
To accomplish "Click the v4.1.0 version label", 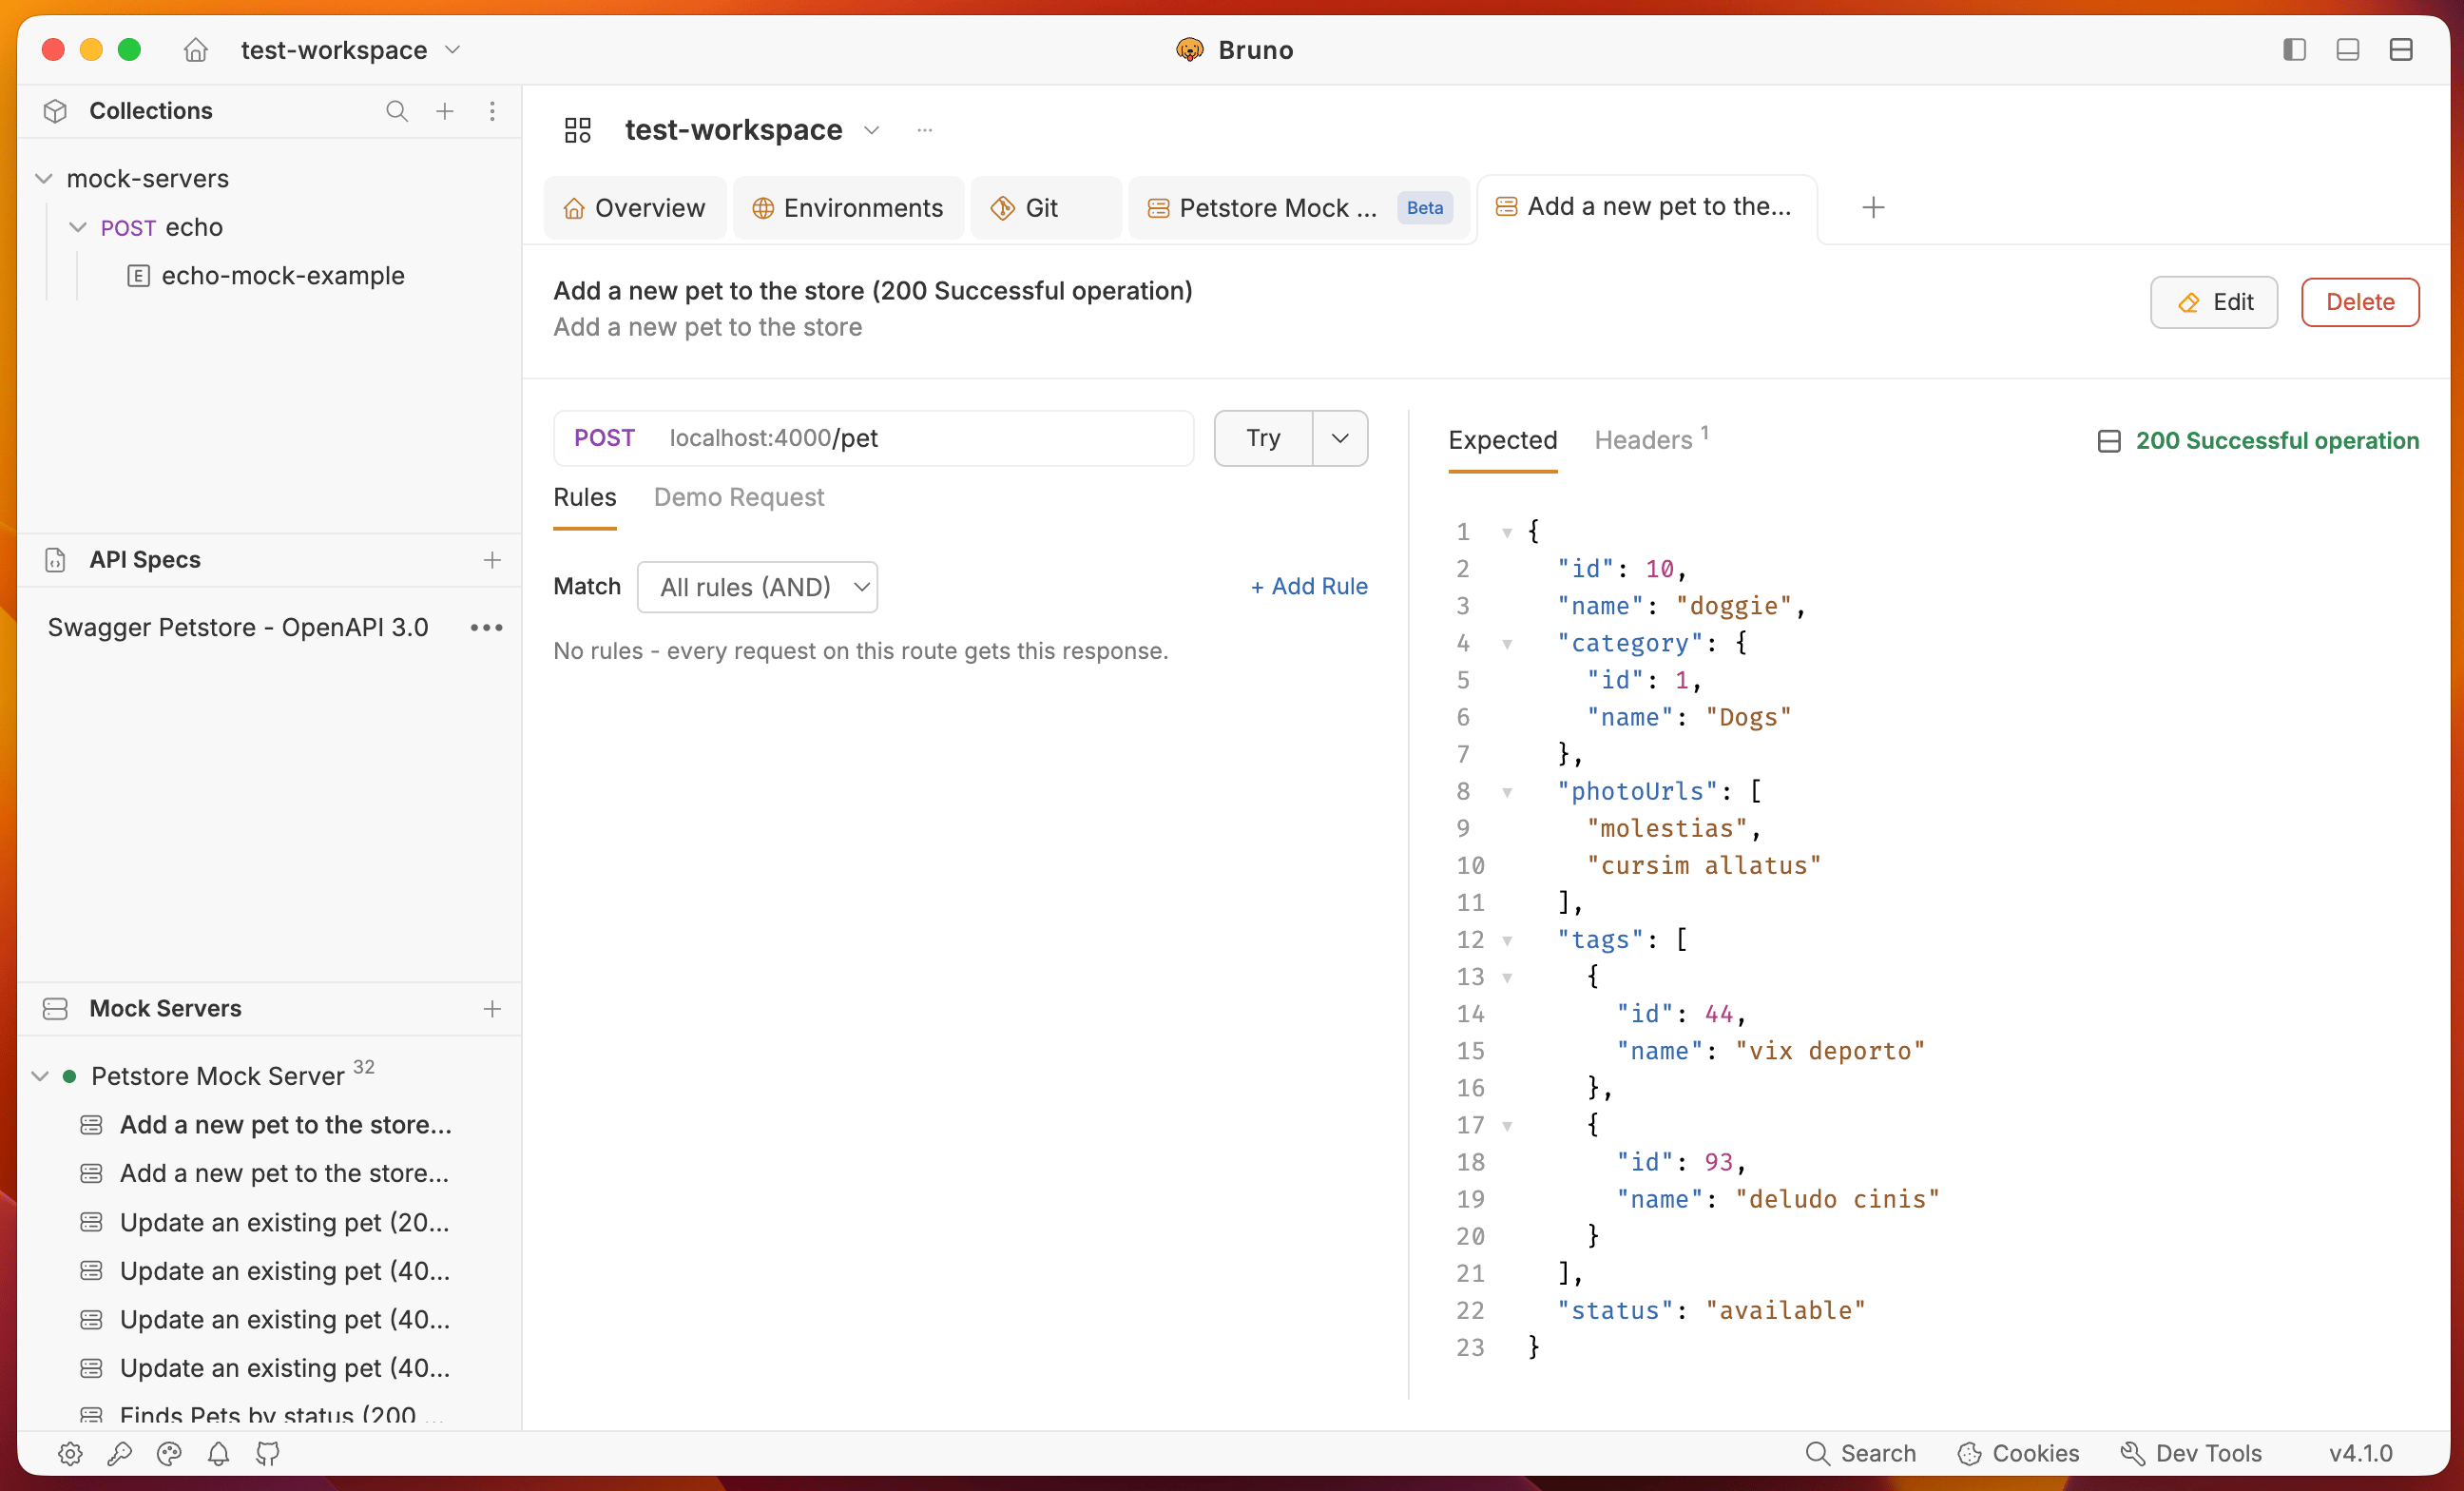I will click(x=2360, y=1454).
